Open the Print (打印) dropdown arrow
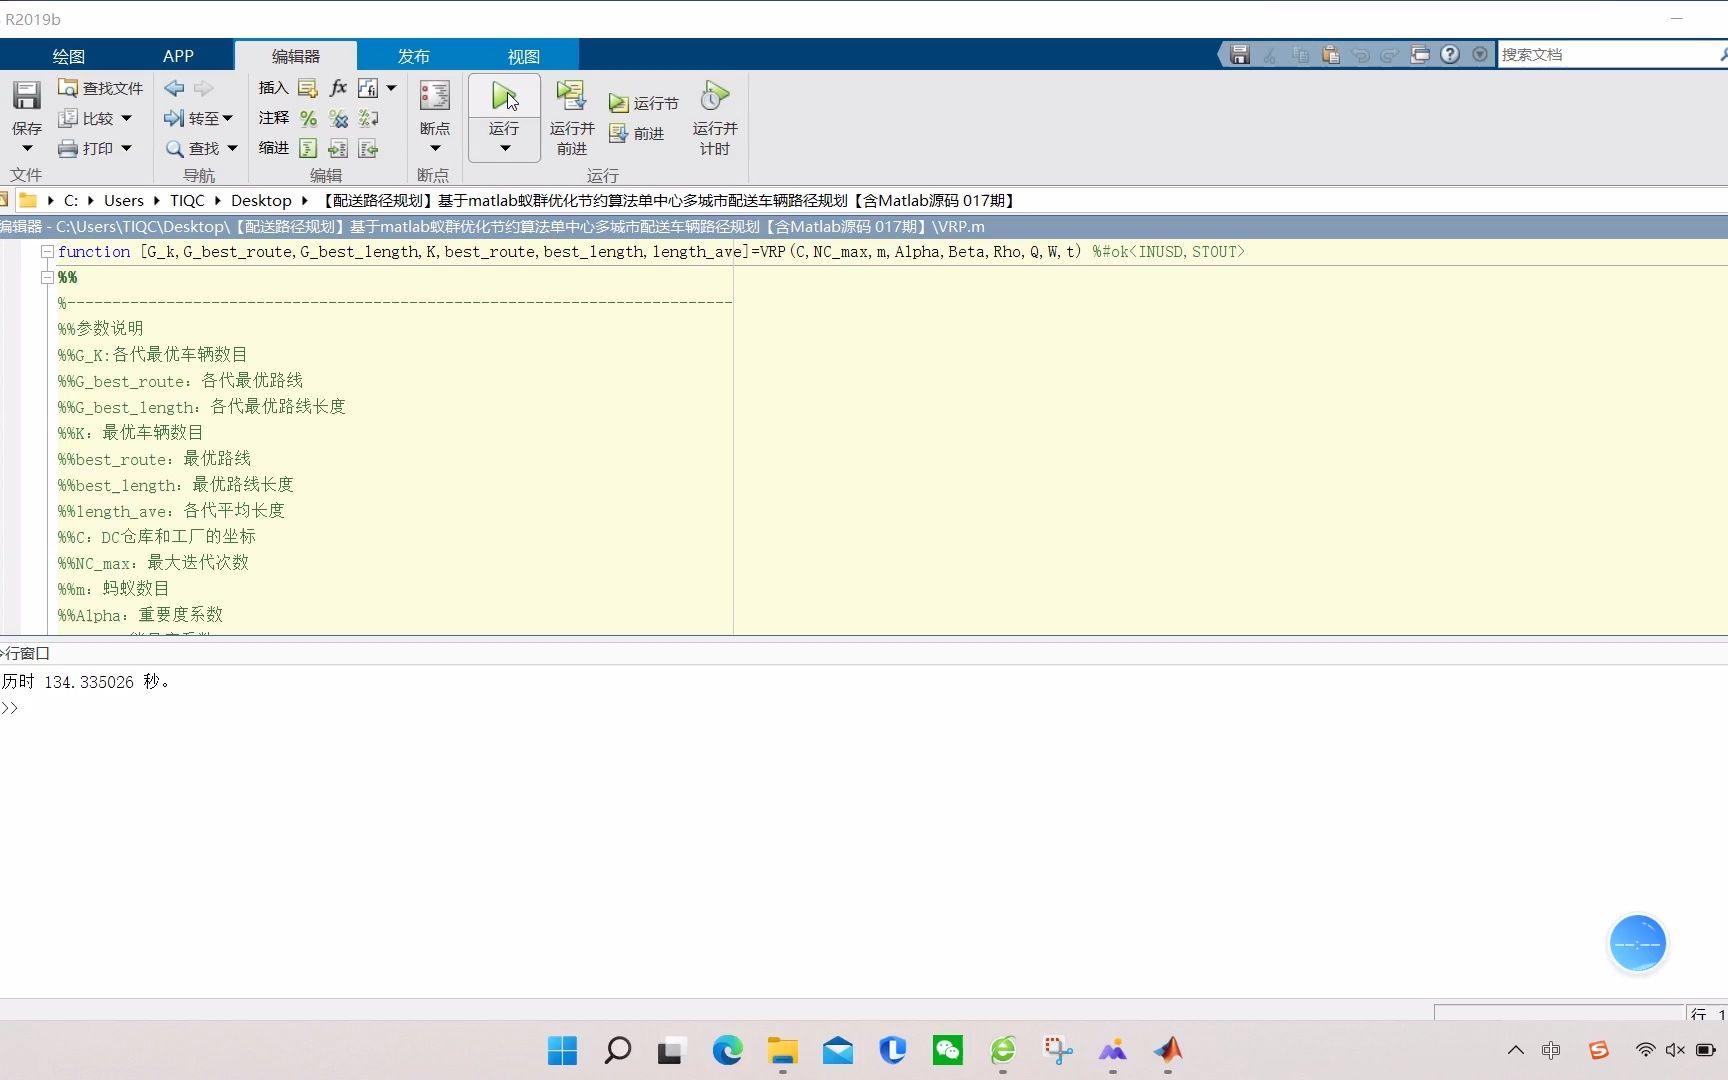Image resolution: width=1728 pixels, height=1080 pixels. coord(126,148)
